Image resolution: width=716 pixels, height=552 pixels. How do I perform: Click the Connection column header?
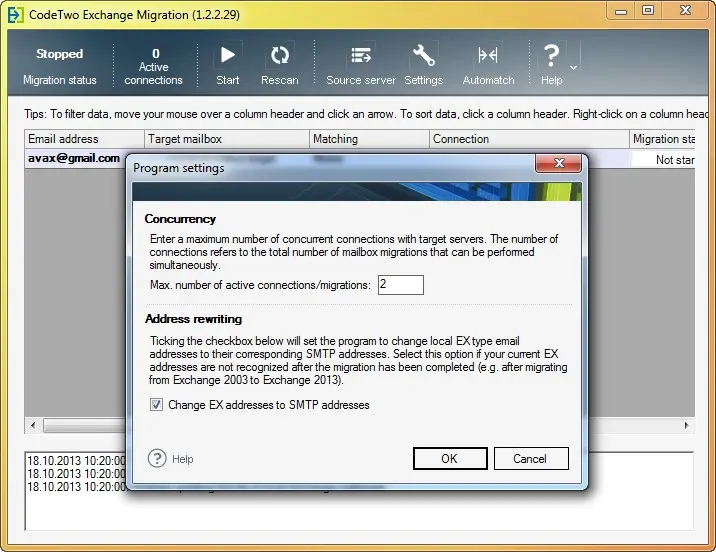529,139
